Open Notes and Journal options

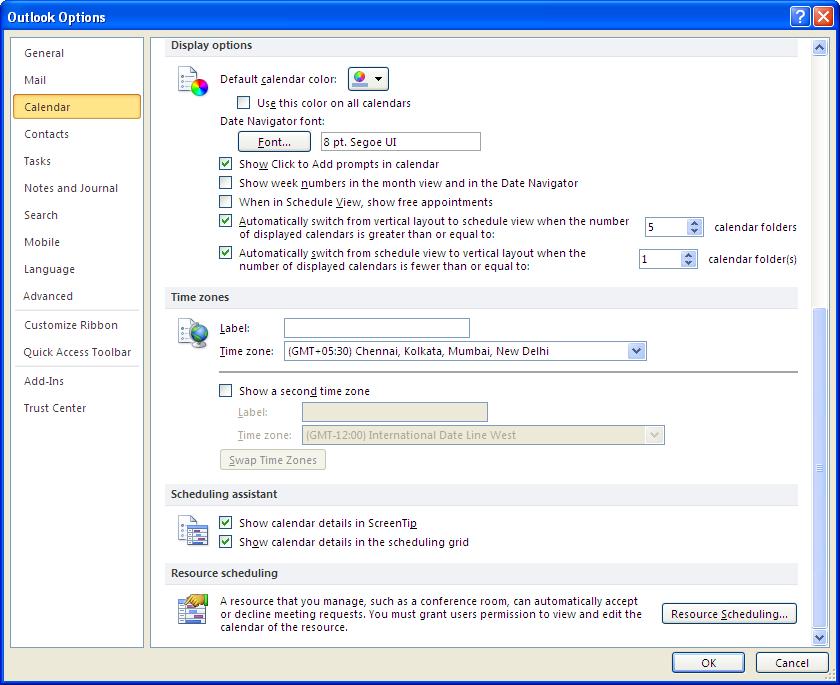pos(77,188)
